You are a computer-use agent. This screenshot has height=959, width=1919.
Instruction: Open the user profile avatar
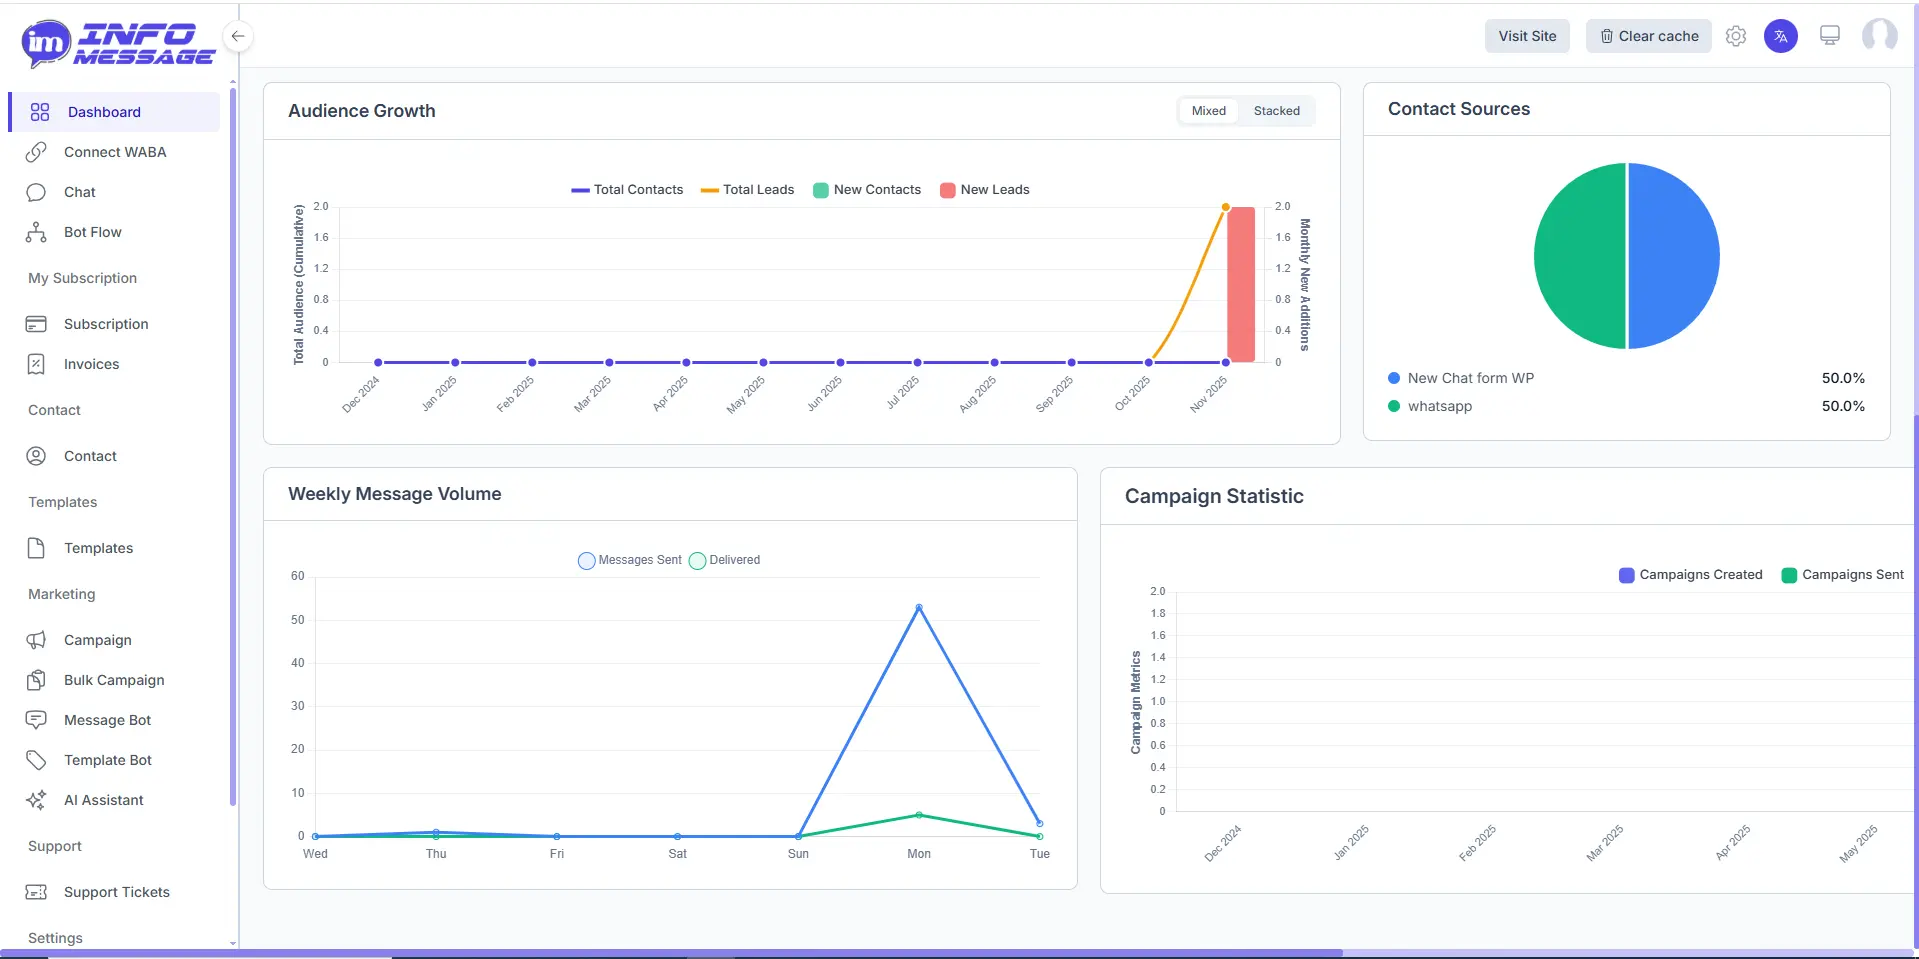pyautogui.click(x=1879, y=36)
